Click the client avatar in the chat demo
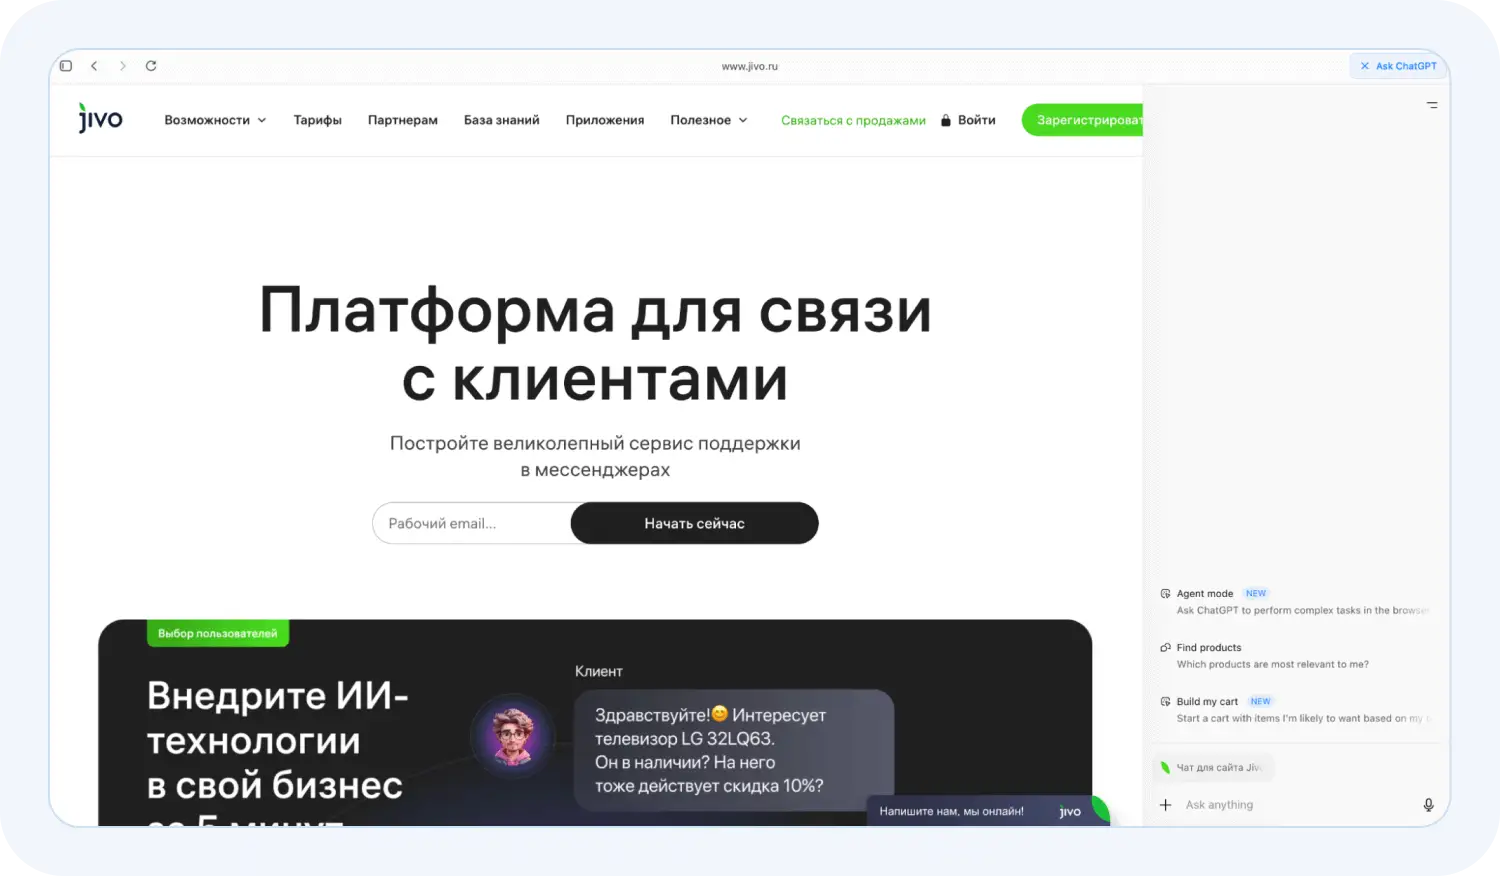Viewport: 1500px width, 876px height. pos(512,736)
